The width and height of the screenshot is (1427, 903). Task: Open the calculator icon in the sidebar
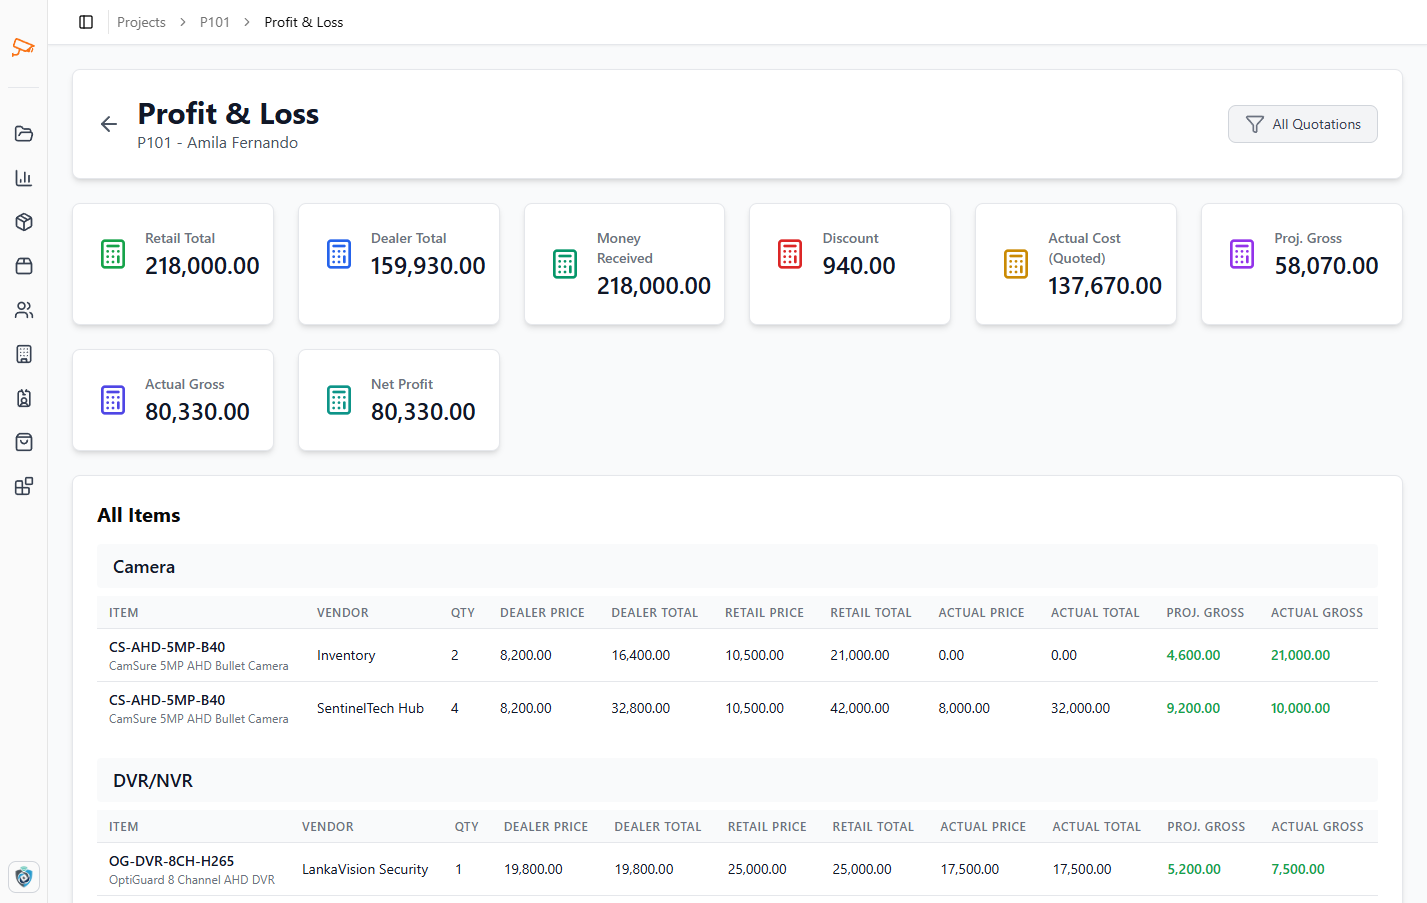pyautogui.click(x=23, y=353)
